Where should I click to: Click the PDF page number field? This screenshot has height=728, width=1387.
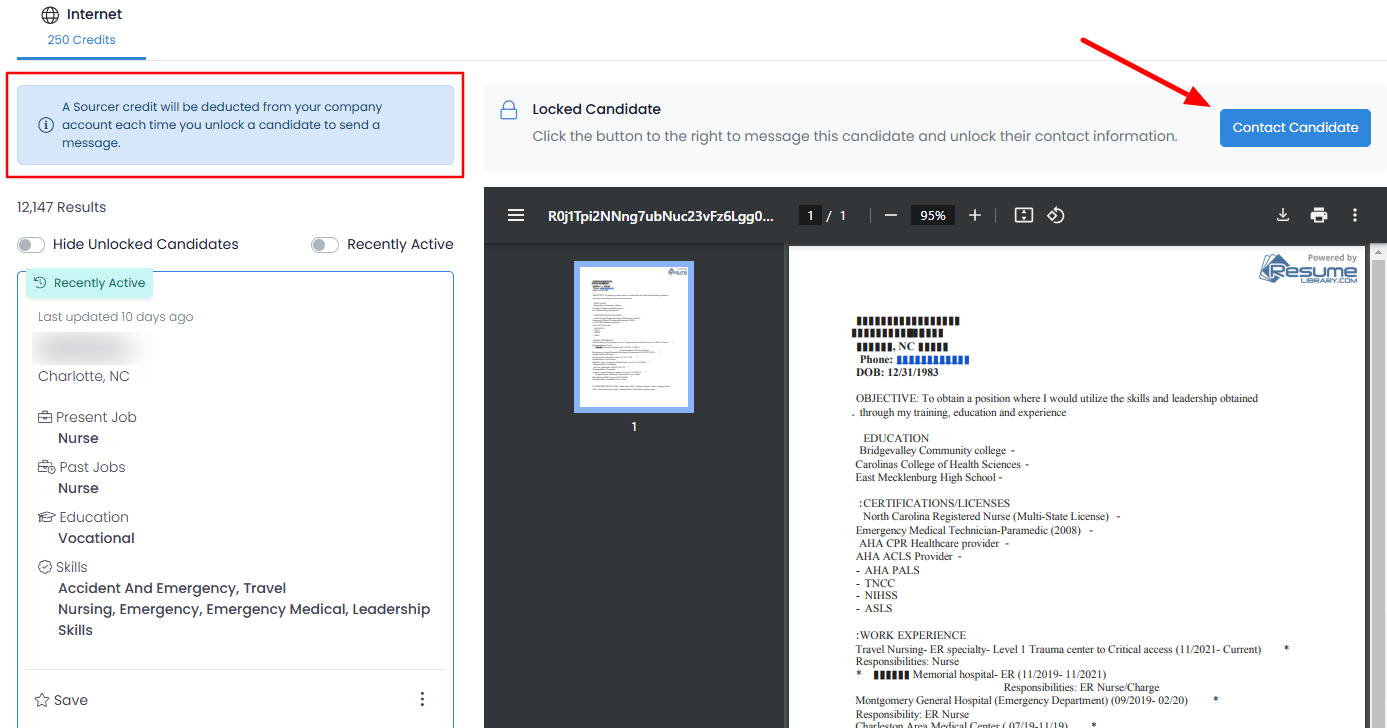810,215
